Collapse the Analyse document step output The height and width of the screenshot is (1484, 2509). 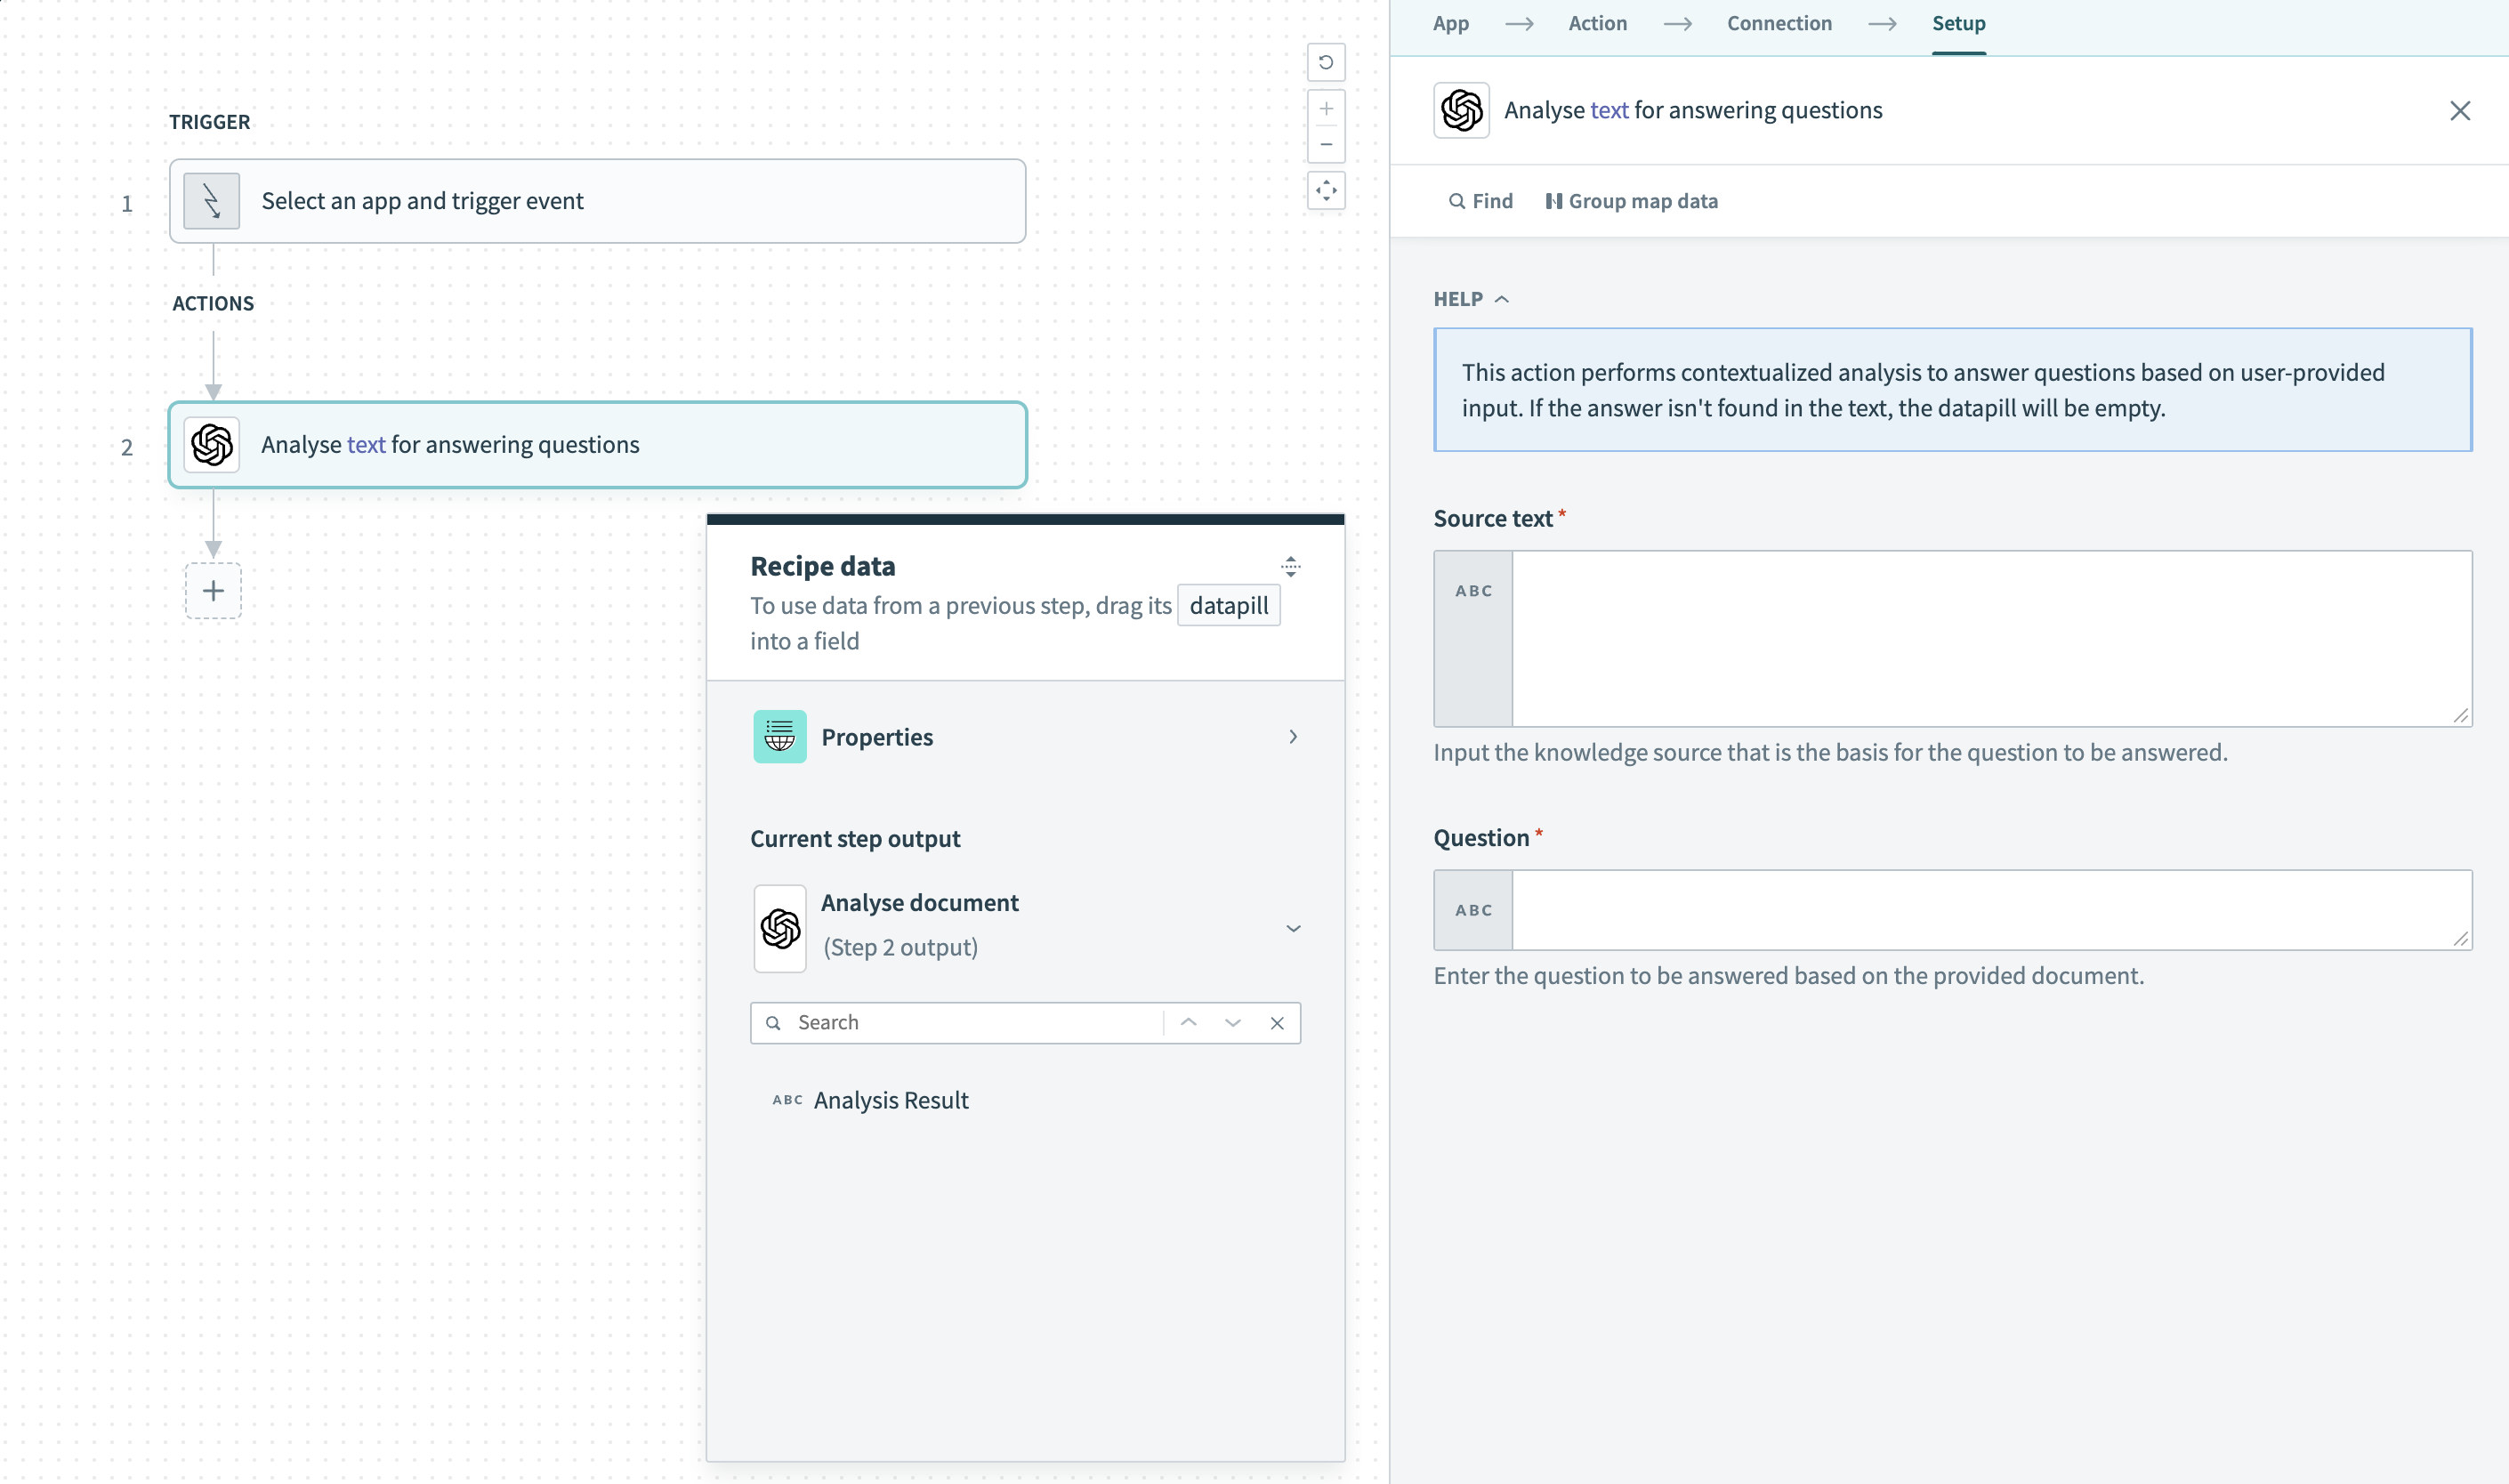[x=1292, y=928]
